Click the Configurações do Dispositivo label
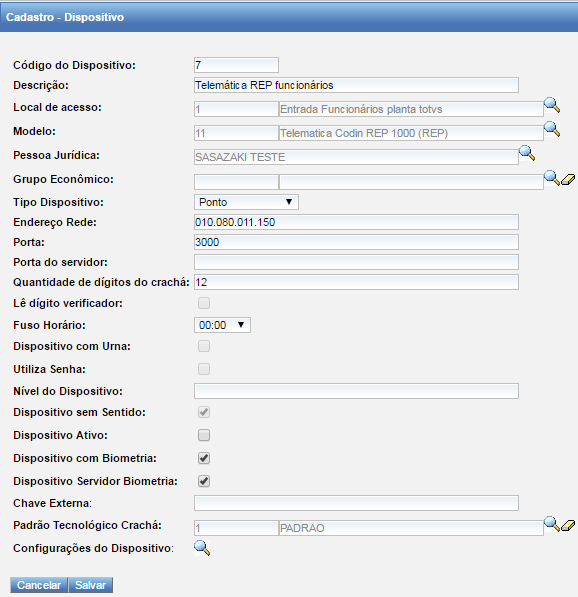The height and width of the screenshot is (597, 578). coord(93,548)
